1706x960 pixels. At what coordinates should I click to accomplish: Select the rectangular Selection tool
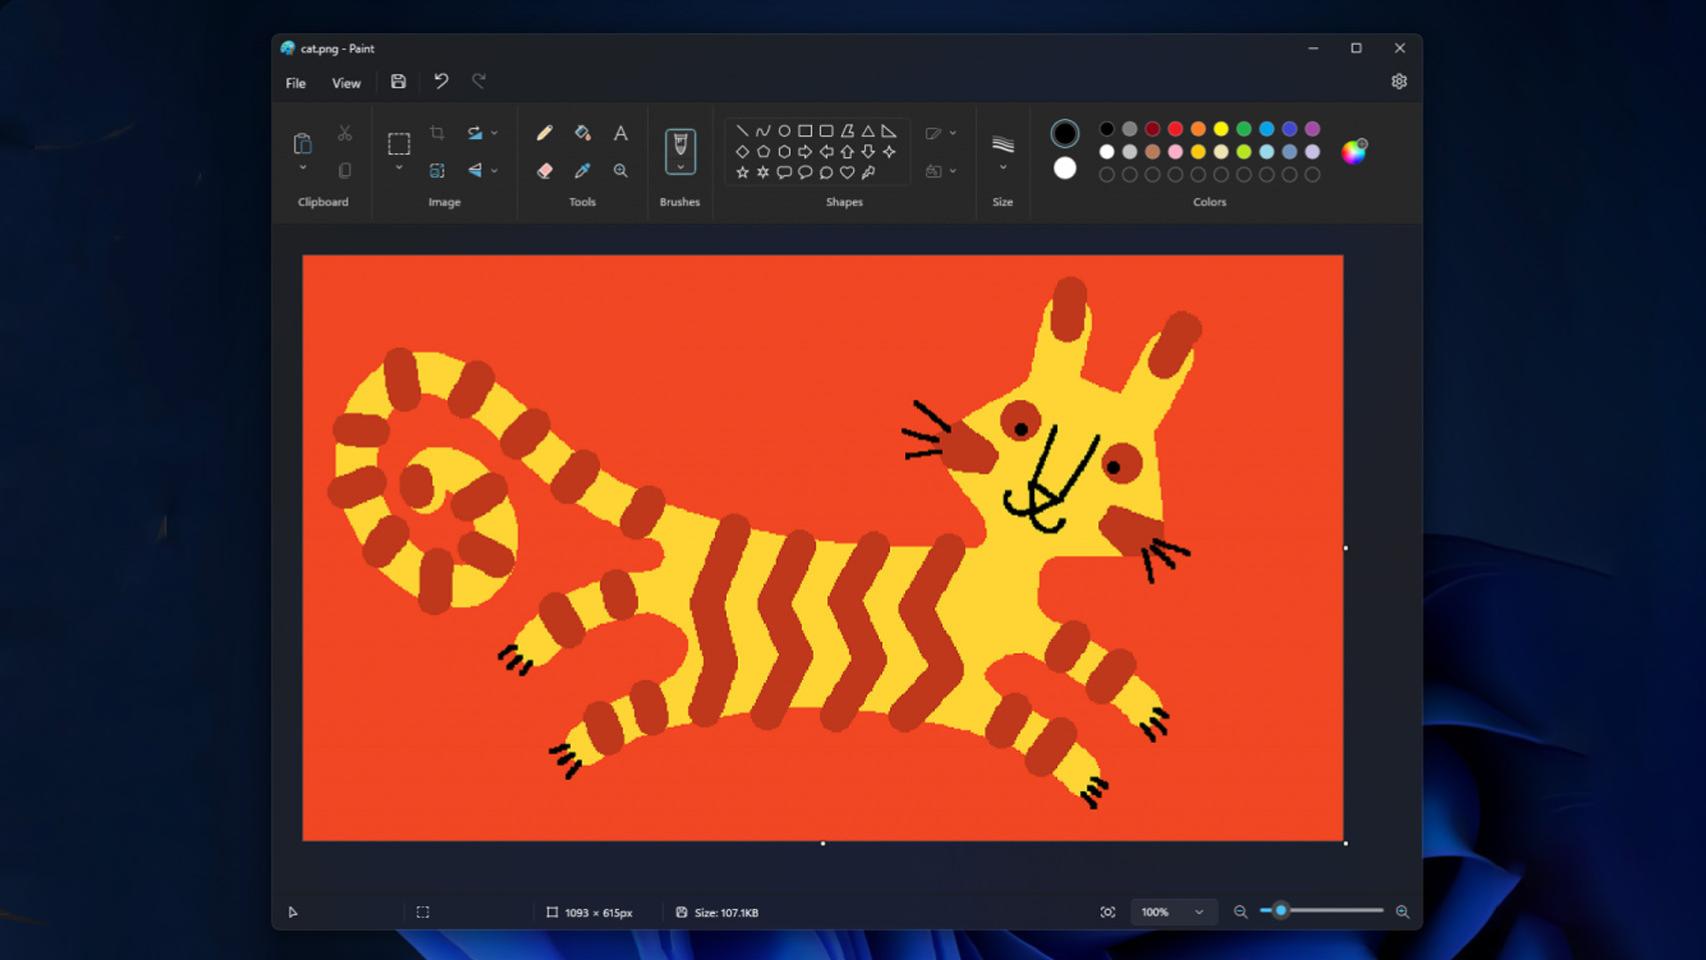point(398,144)
